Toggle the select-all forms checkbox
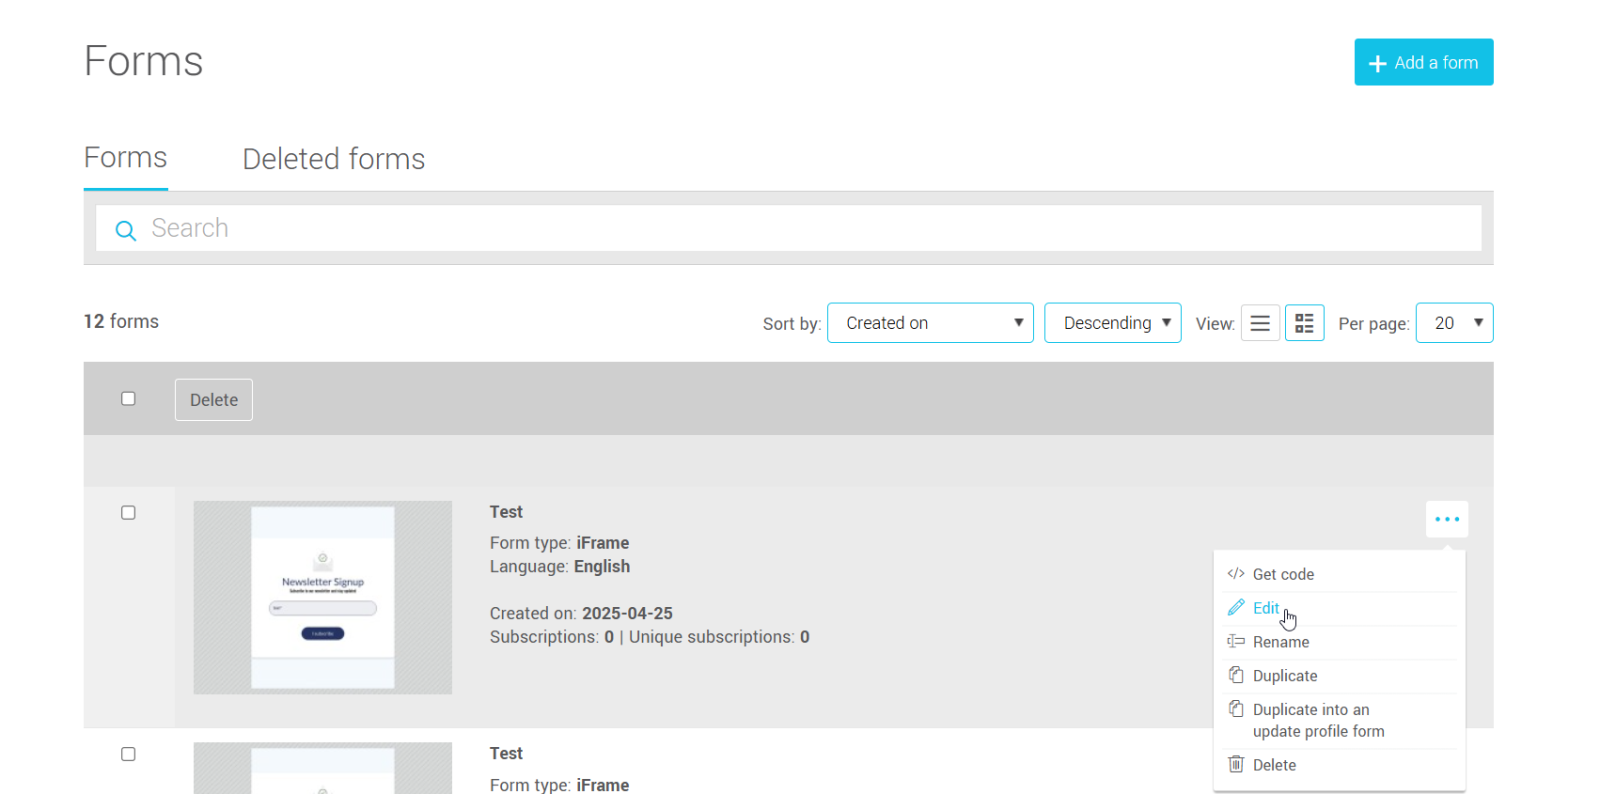1600x794 pixels. [128, 399]
